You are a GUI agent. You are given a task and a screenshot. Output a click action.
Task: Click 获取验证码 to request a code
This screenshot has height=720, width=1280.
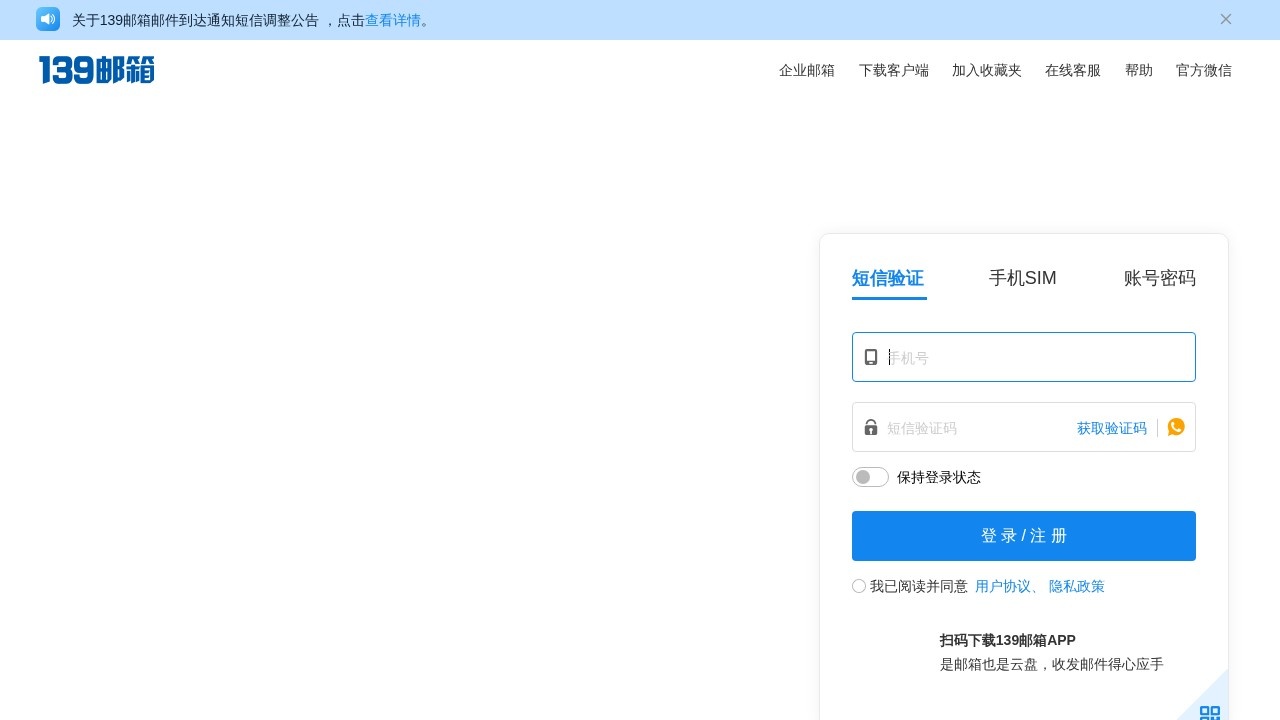click(x=1111, y=428)
